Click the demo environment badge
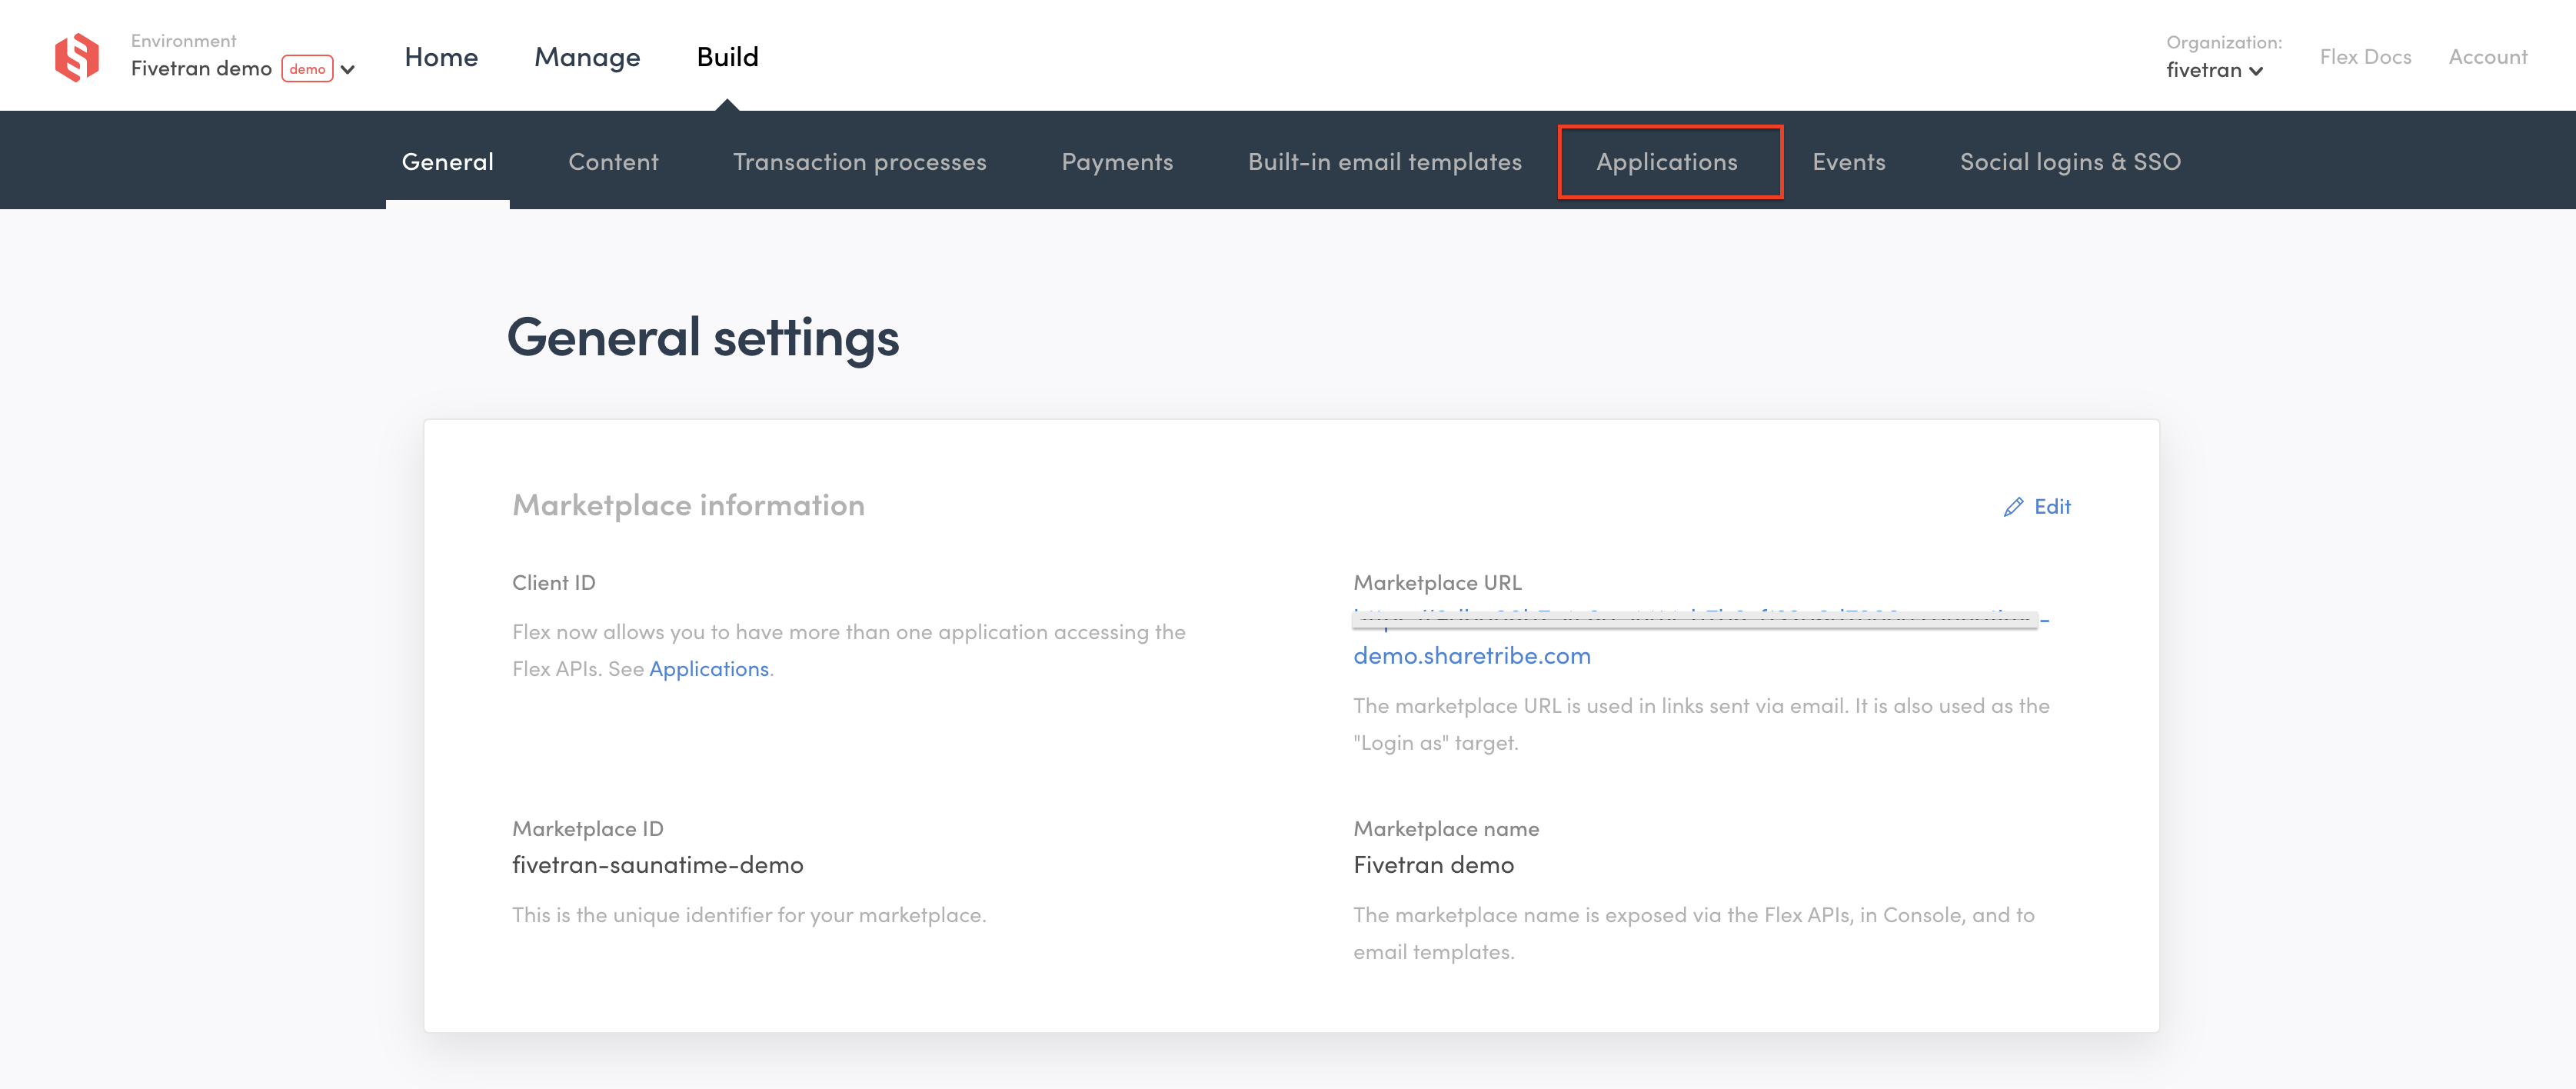 point(307,69)
